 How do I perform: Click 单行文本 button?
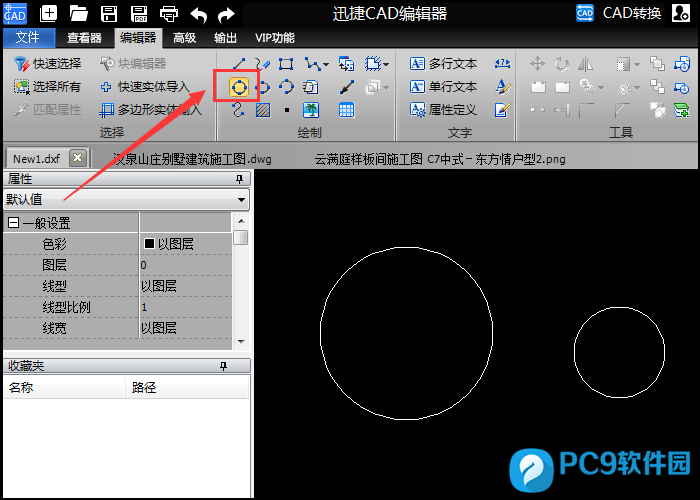pyautogui.click(x=443, y=87)
